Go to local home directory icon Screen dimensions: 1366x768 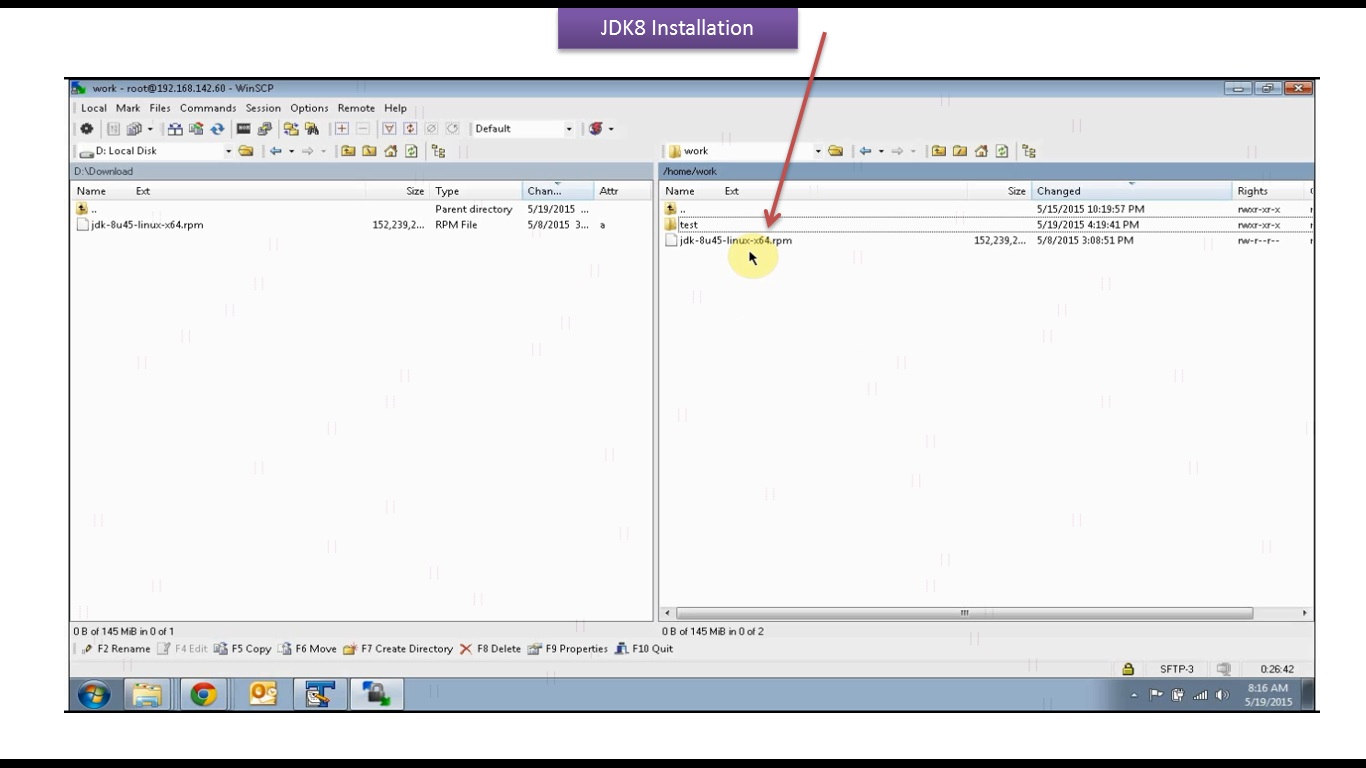point(391,151)
